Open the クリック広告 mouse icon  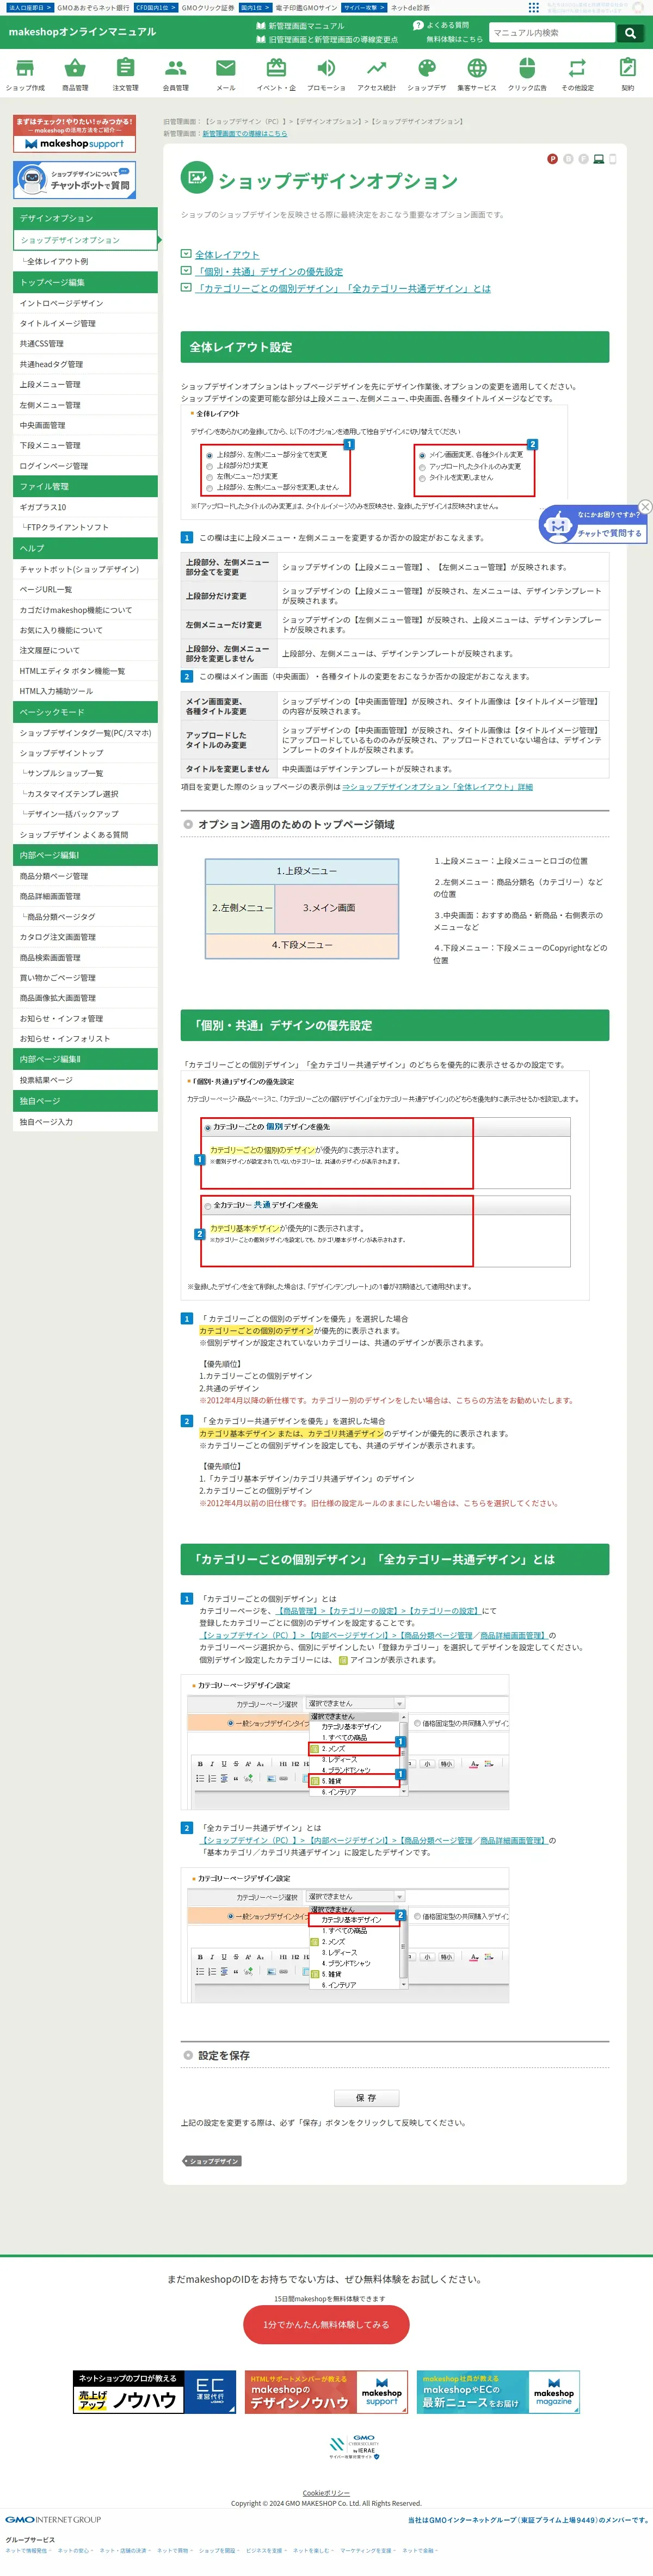[527, 69]
